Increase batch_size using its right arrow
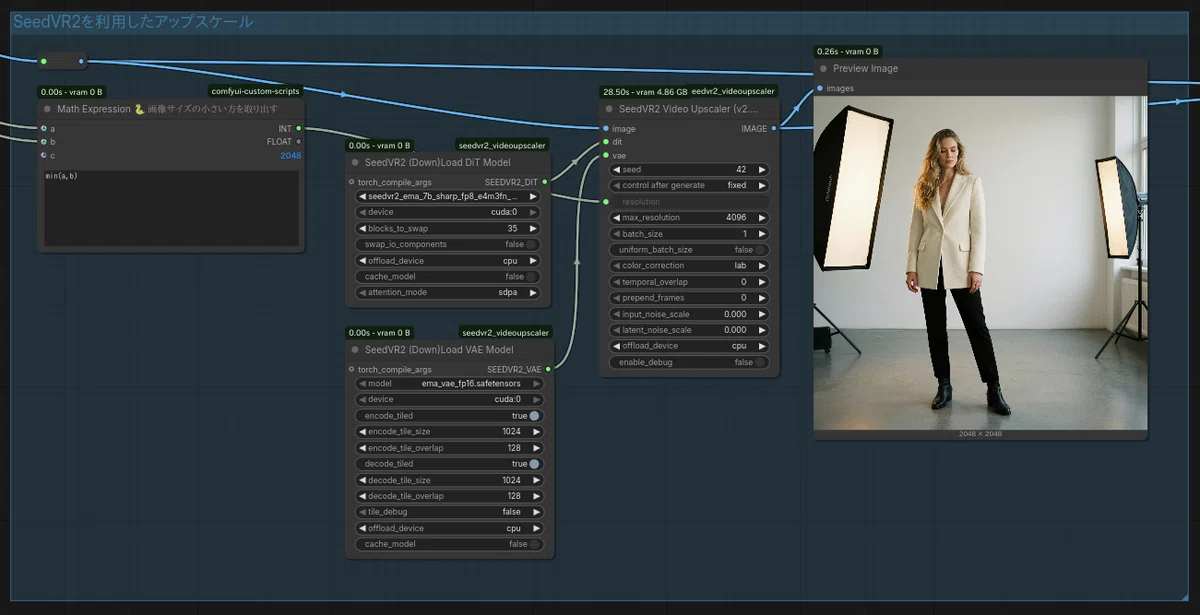This screenshot has width=1200, height=615. pyautogui.click(x=762, y=234)
